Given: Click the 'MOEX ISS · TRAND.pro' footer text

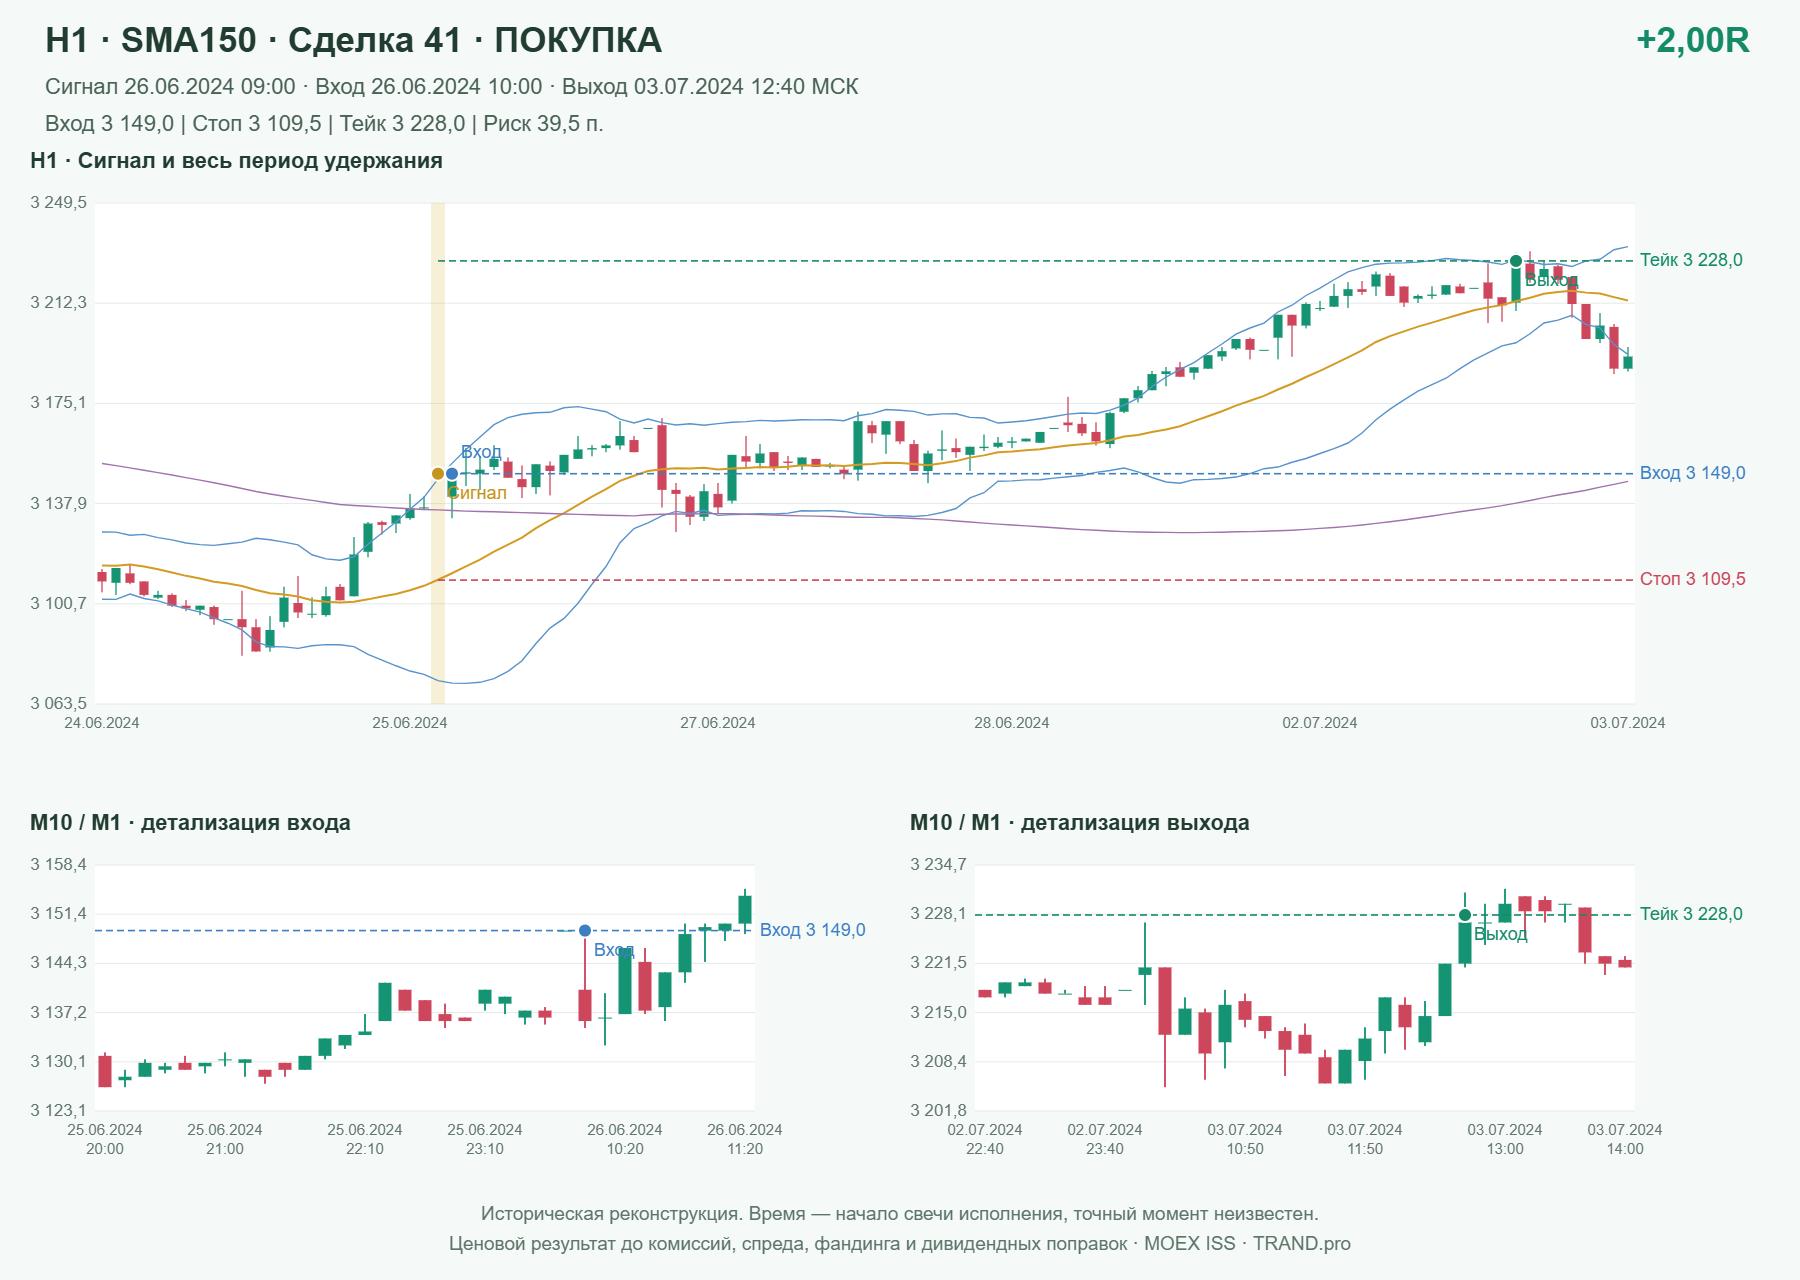Looking at the screenshot, I should coord(1247,1244).
